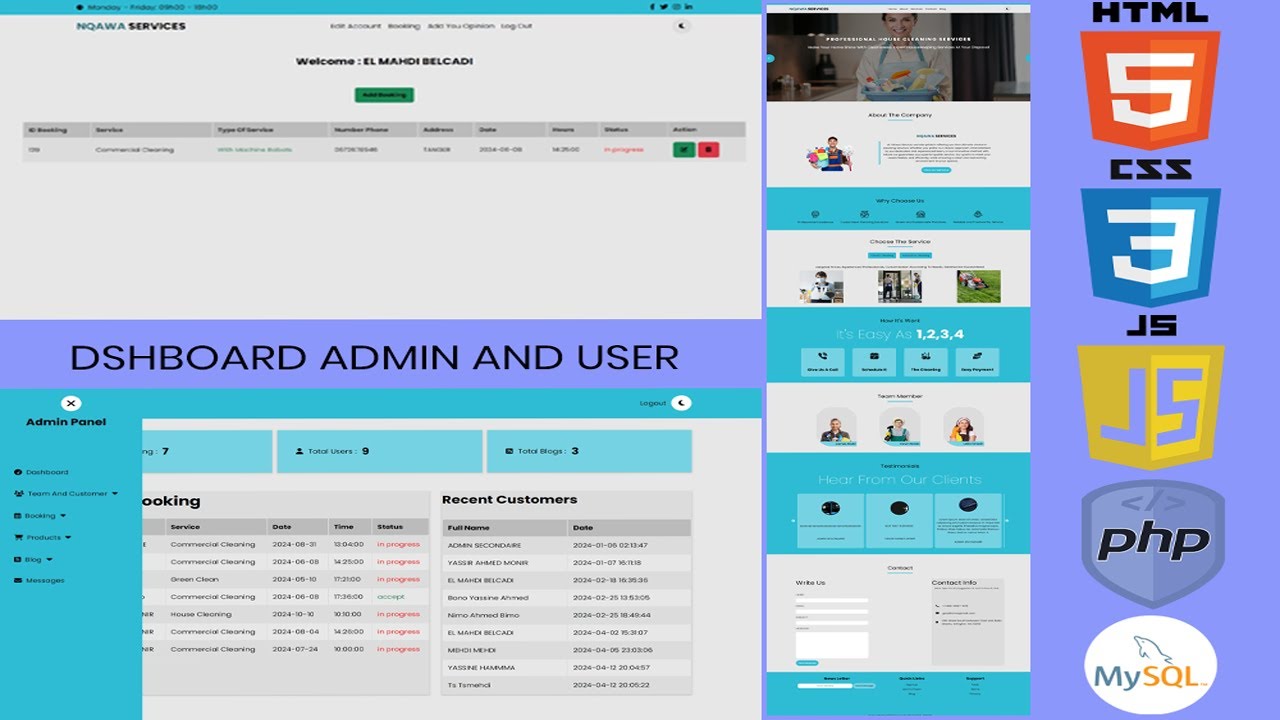Click the Give Us A Call phone card
Screen dimensions: 1280x720
pyautogui.click(x=822, y=362)
